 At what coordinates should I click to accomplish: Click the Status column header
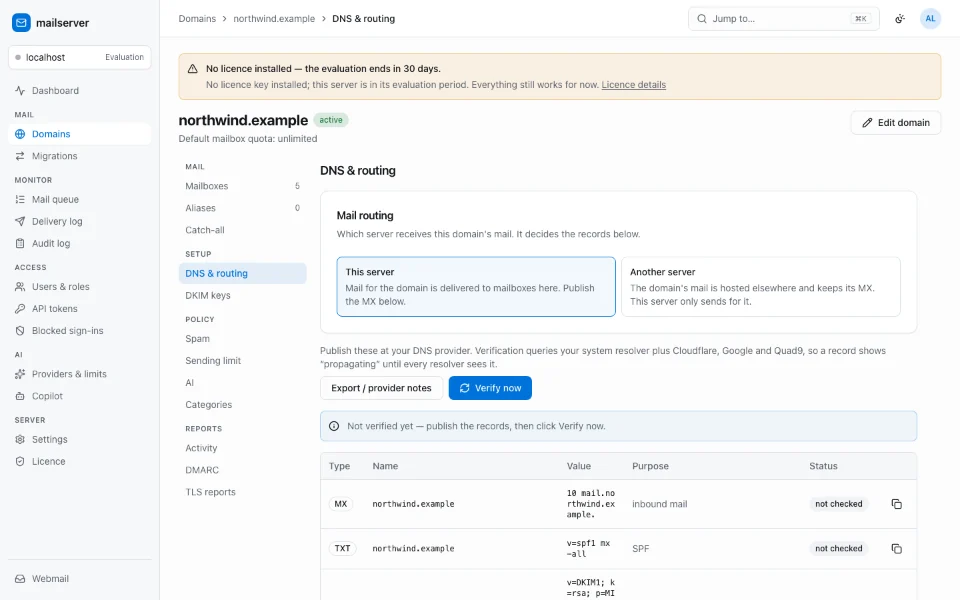[x=823, y=466]
